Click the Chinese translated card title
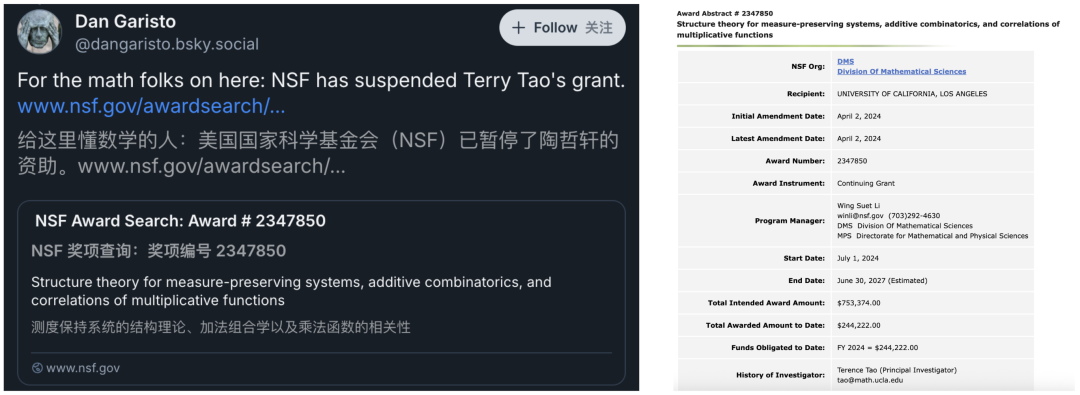Viewport: 1080px width, 395px height. (158, 251)
